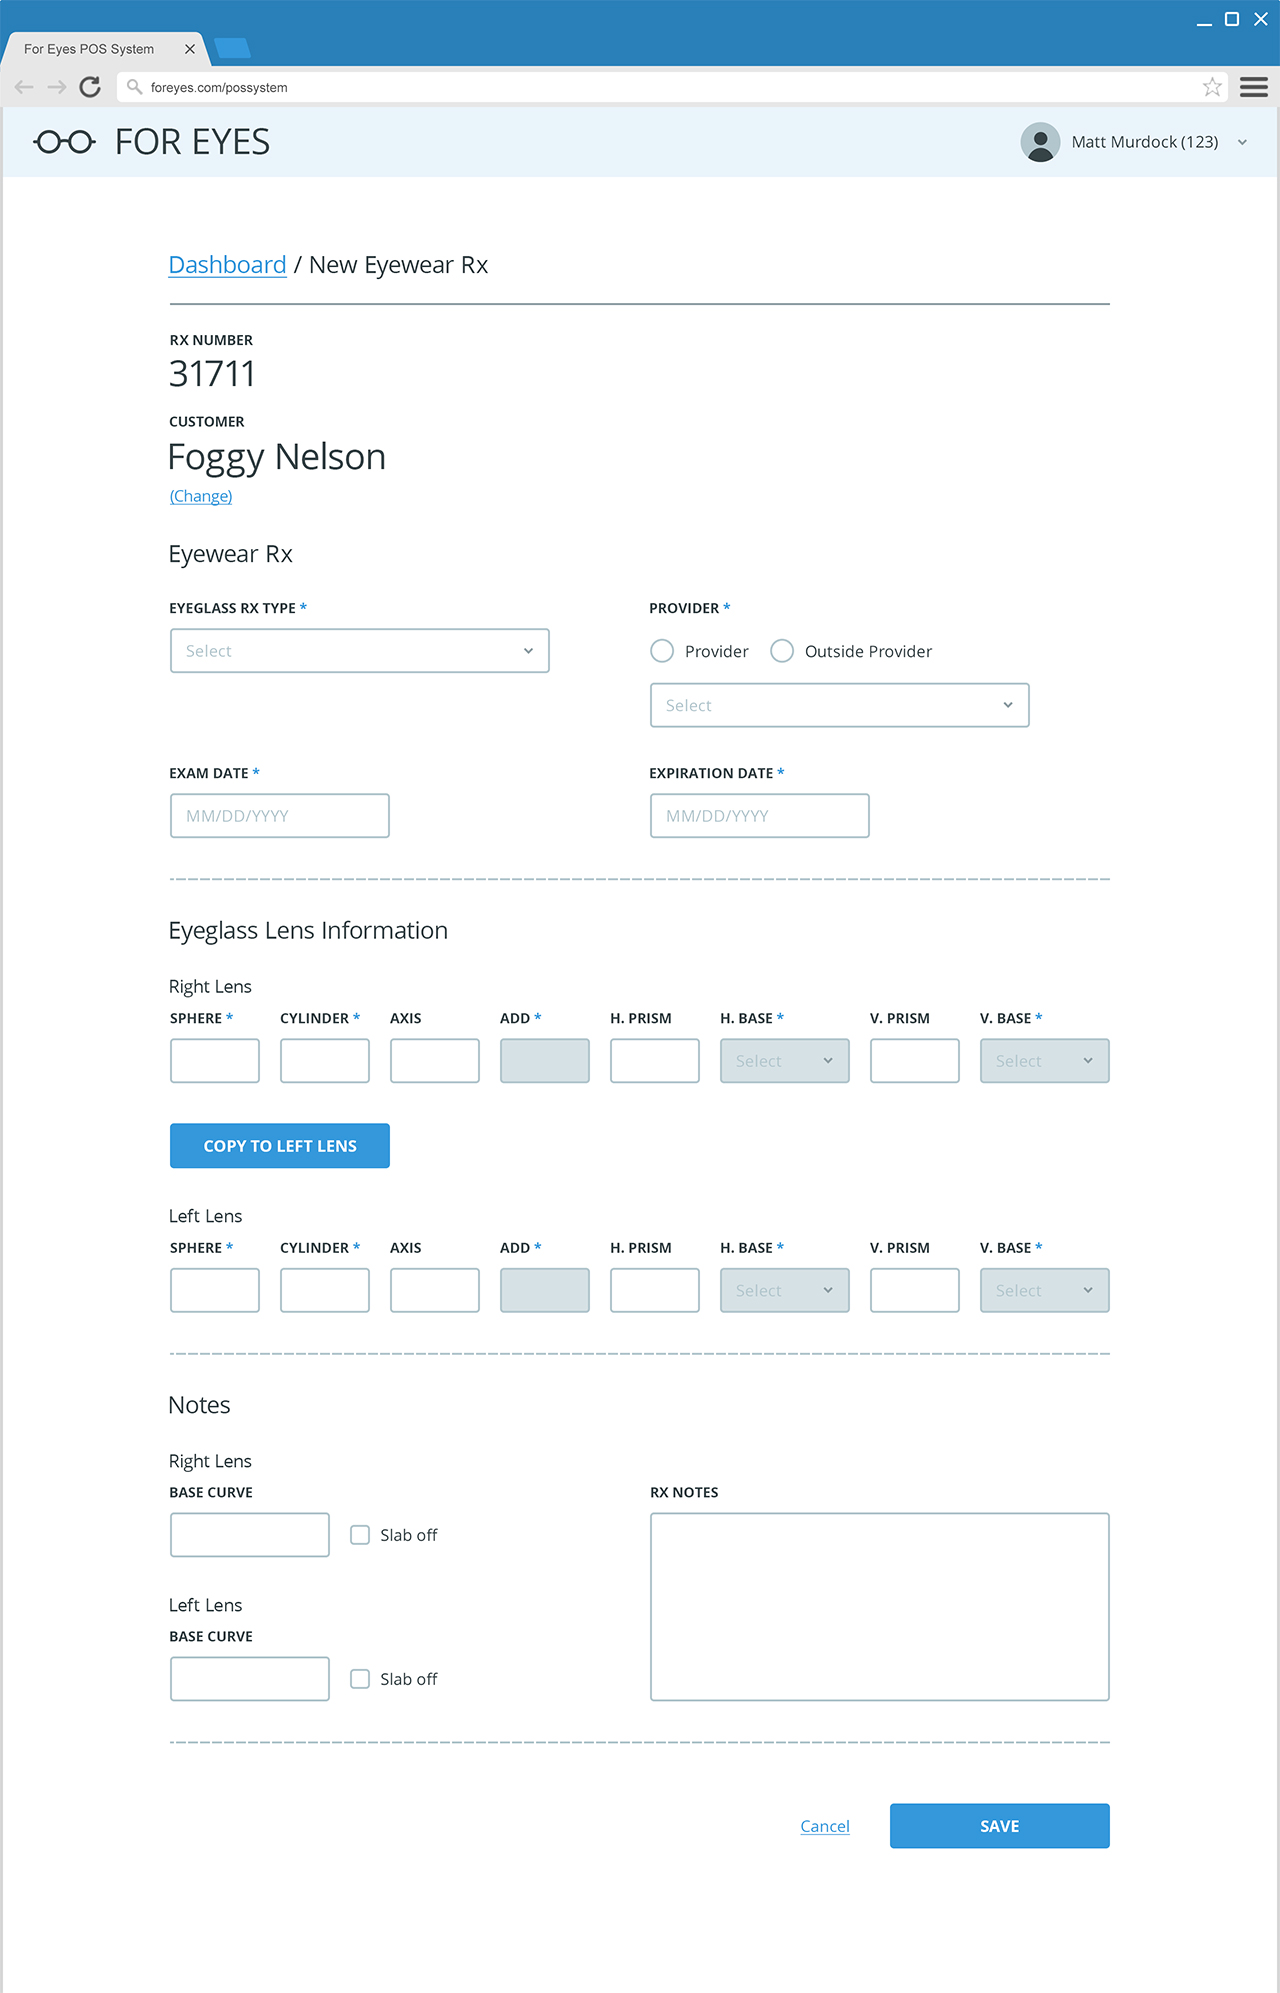Open the Right Lens H. Base dropdown
The height and width of the screenshot is (1993, 1280).
point(785,1061)
